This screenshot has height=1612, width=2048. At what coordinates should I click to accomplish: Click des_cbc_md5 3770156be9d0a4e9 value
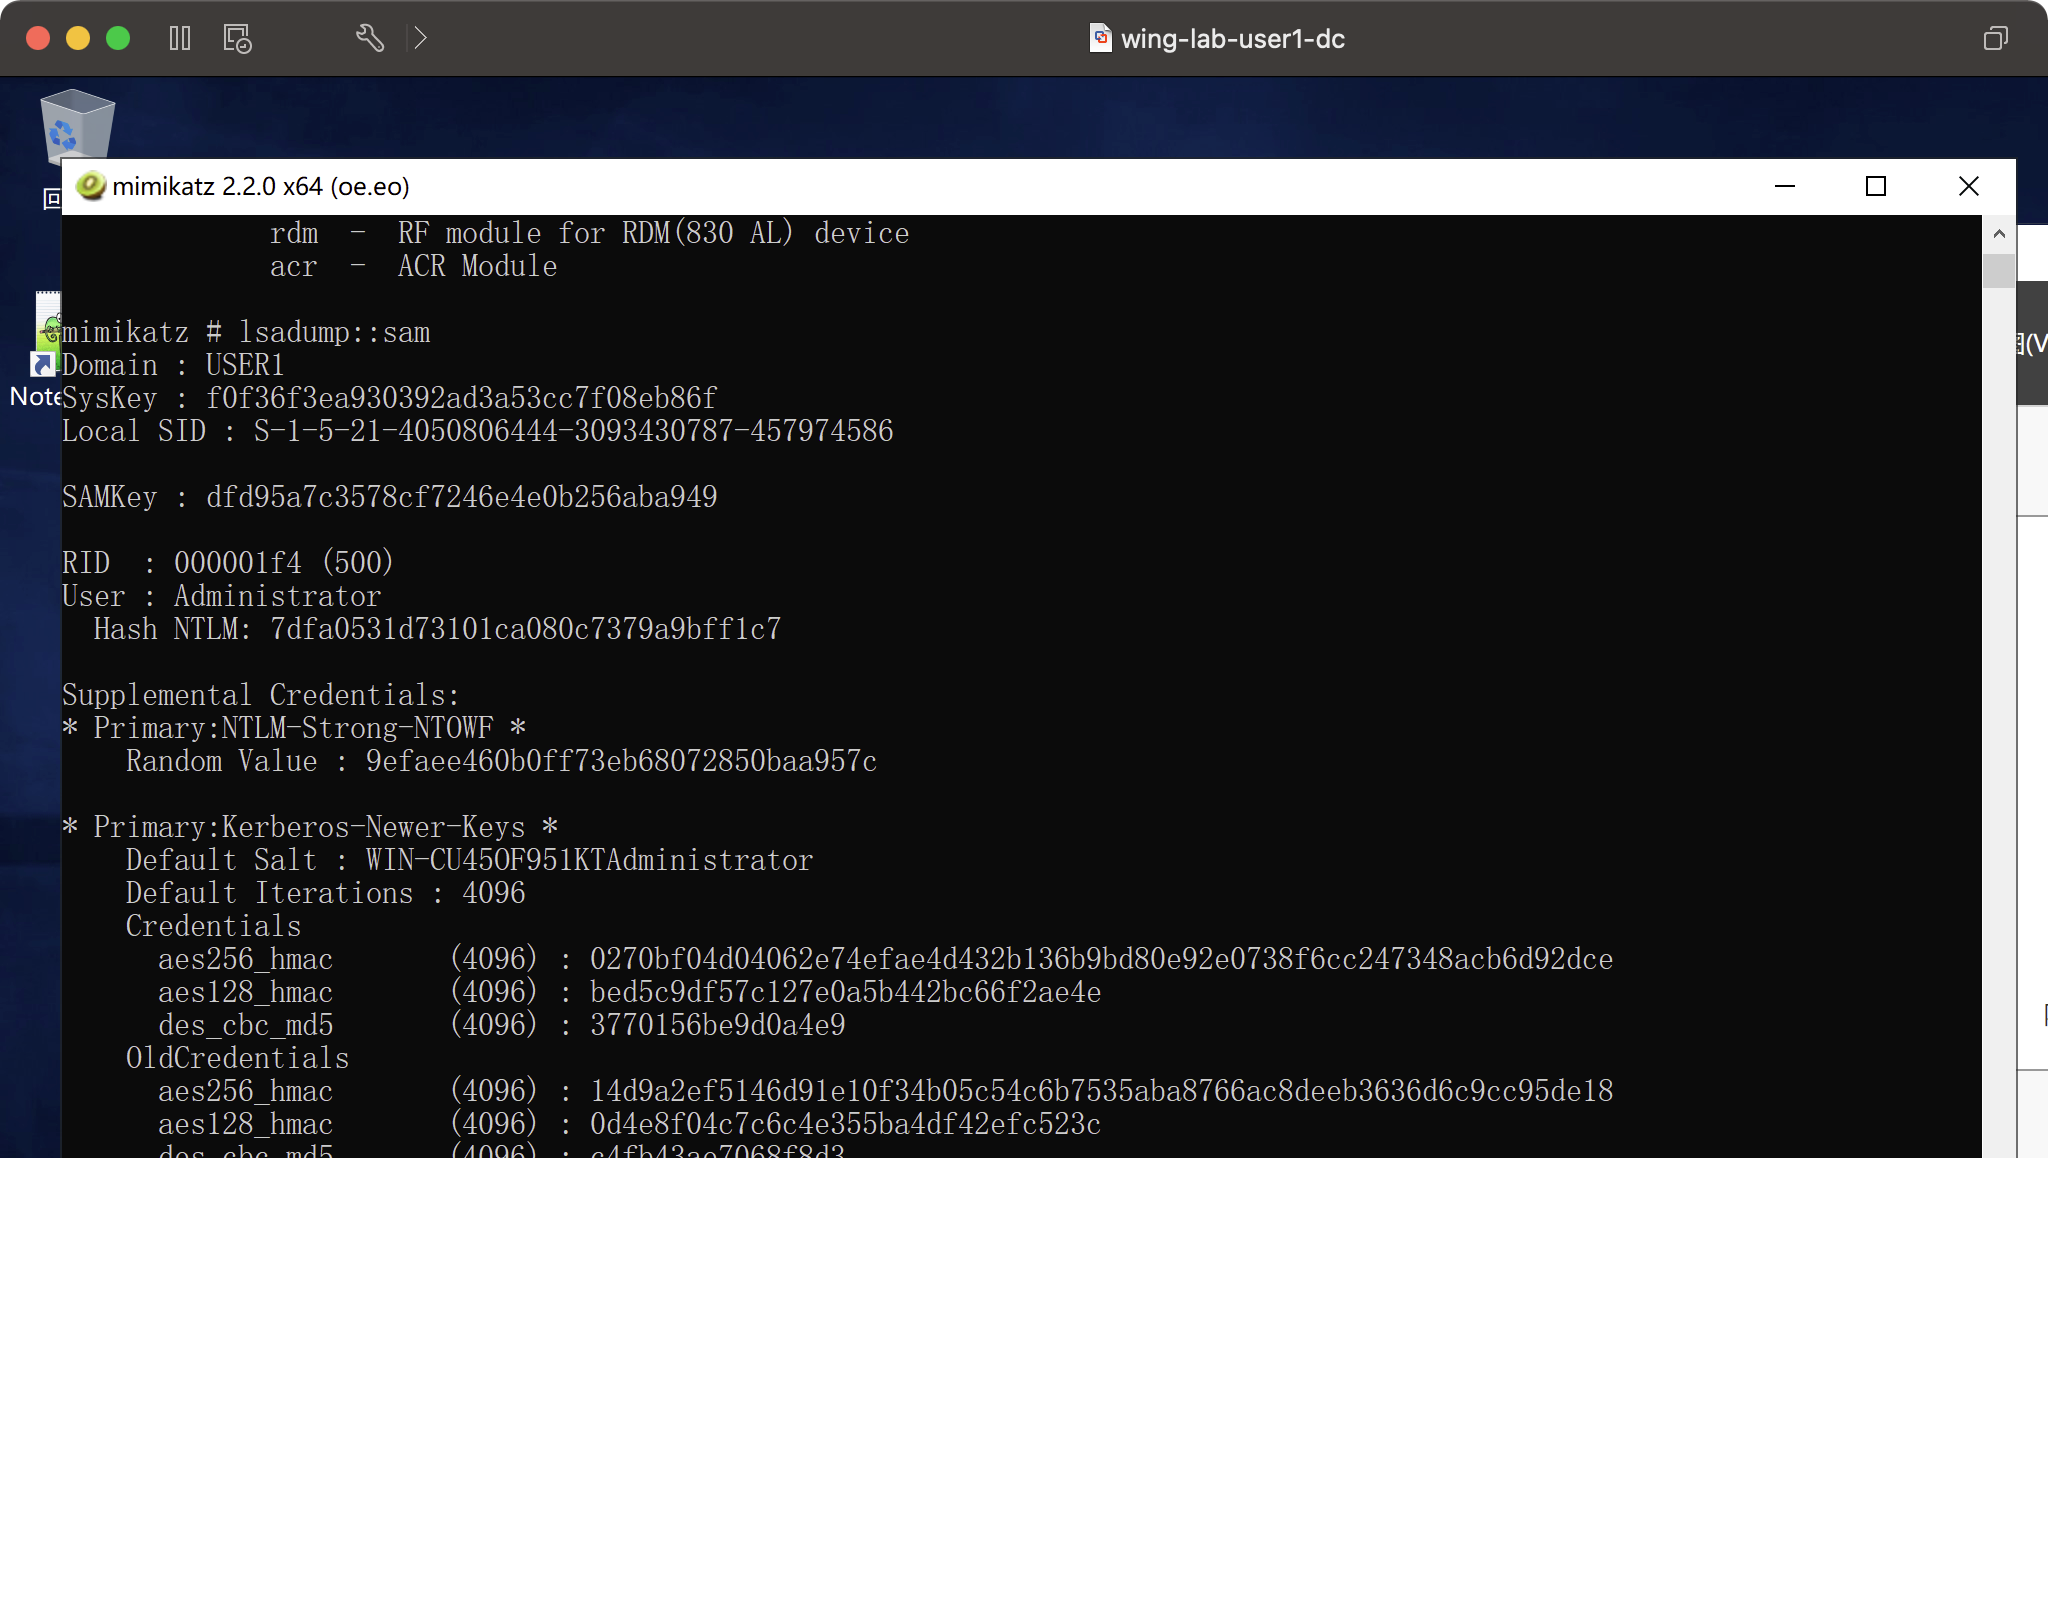click(x=718, y=1025)
